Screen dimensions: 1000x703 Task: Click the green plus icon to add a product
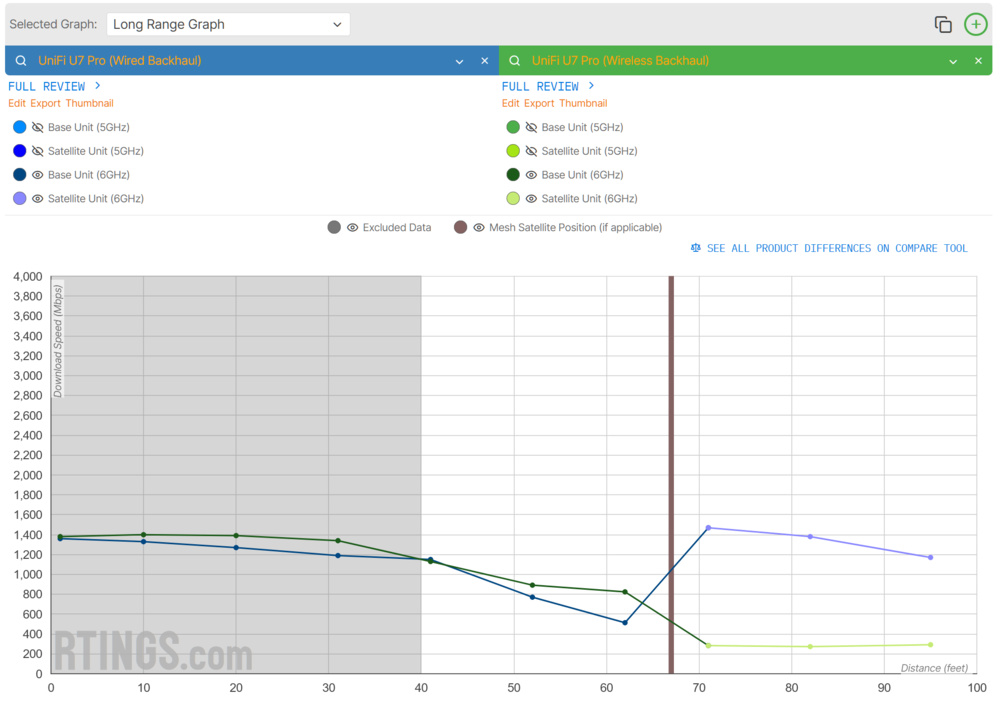[976, 23]
